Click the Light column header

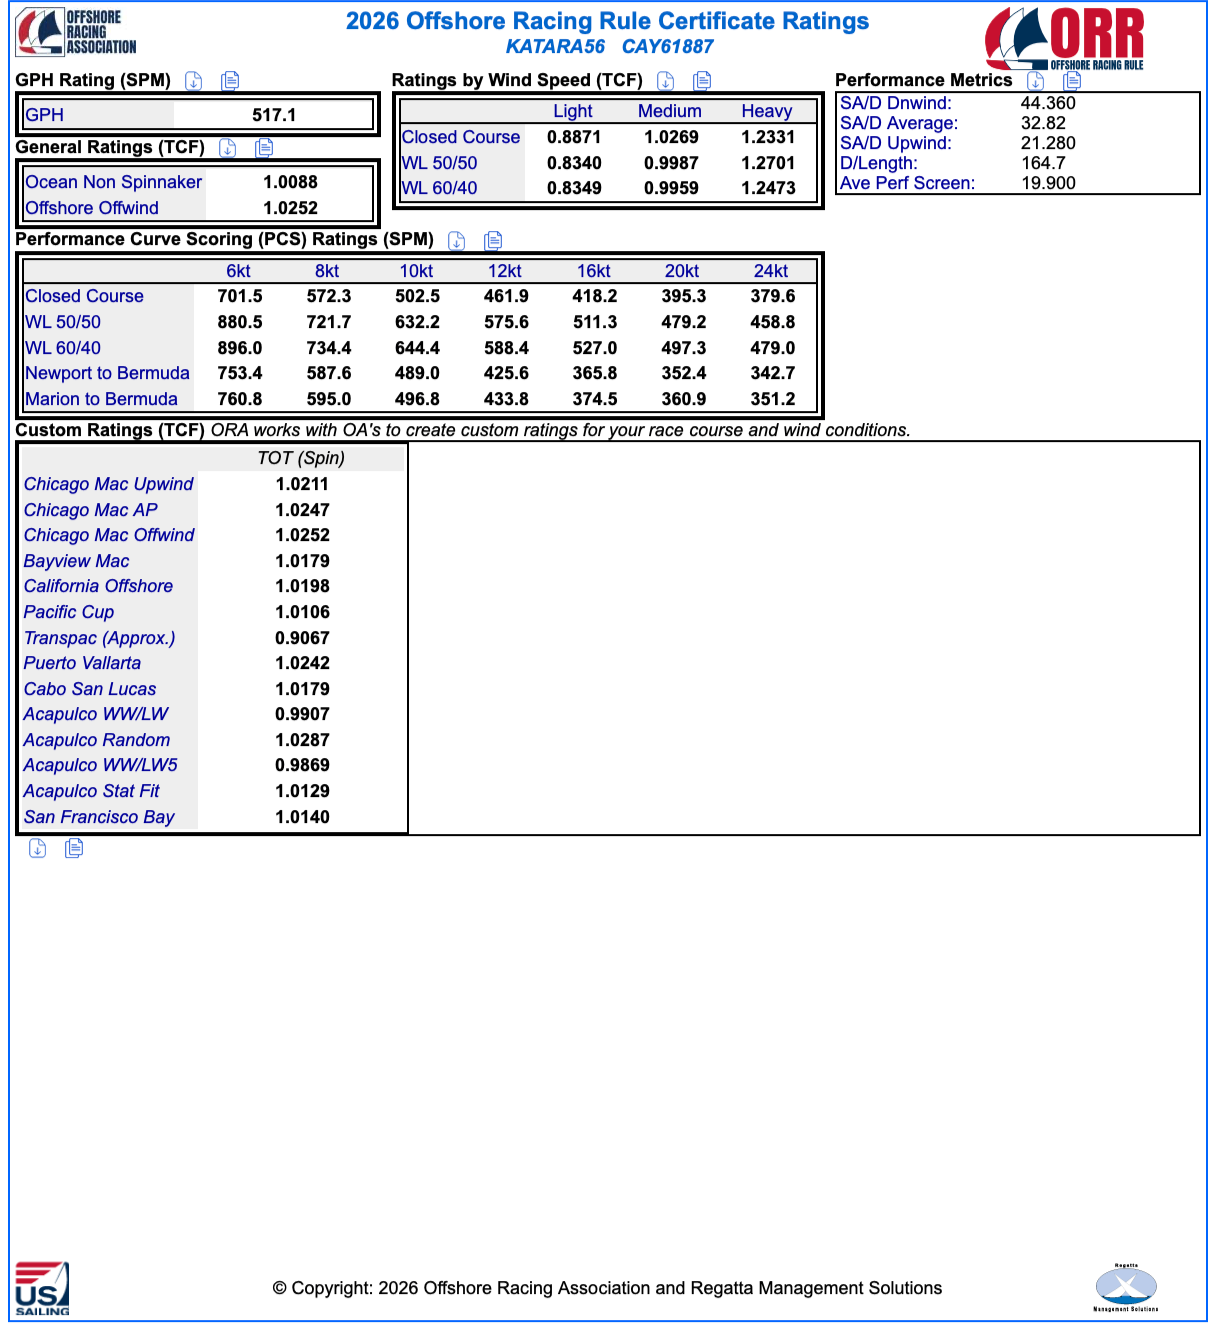pyautogui.click(x=573, y=111)
